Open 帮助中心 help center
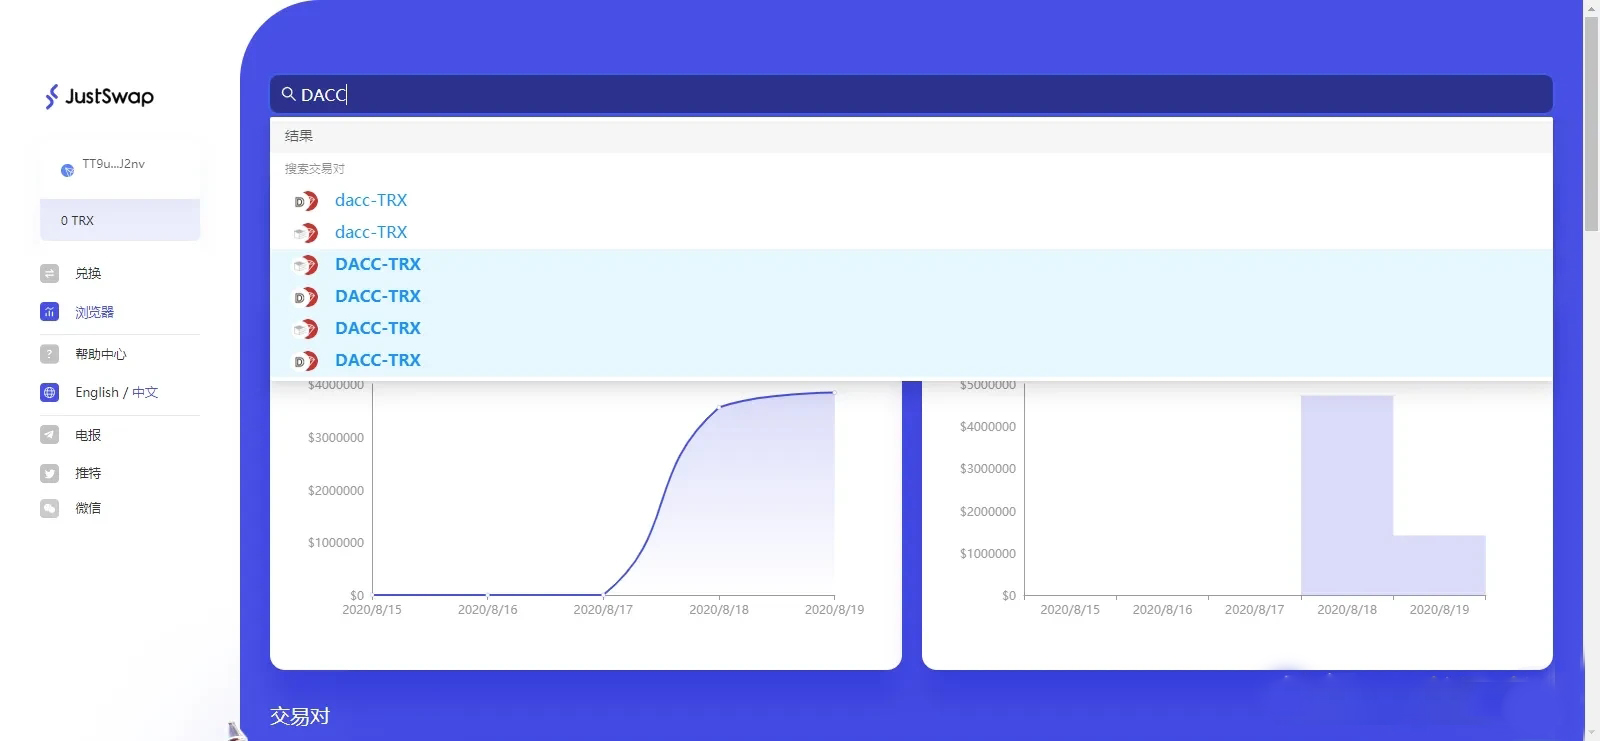Screen dimensions: 1600x741 pos(101,354)
